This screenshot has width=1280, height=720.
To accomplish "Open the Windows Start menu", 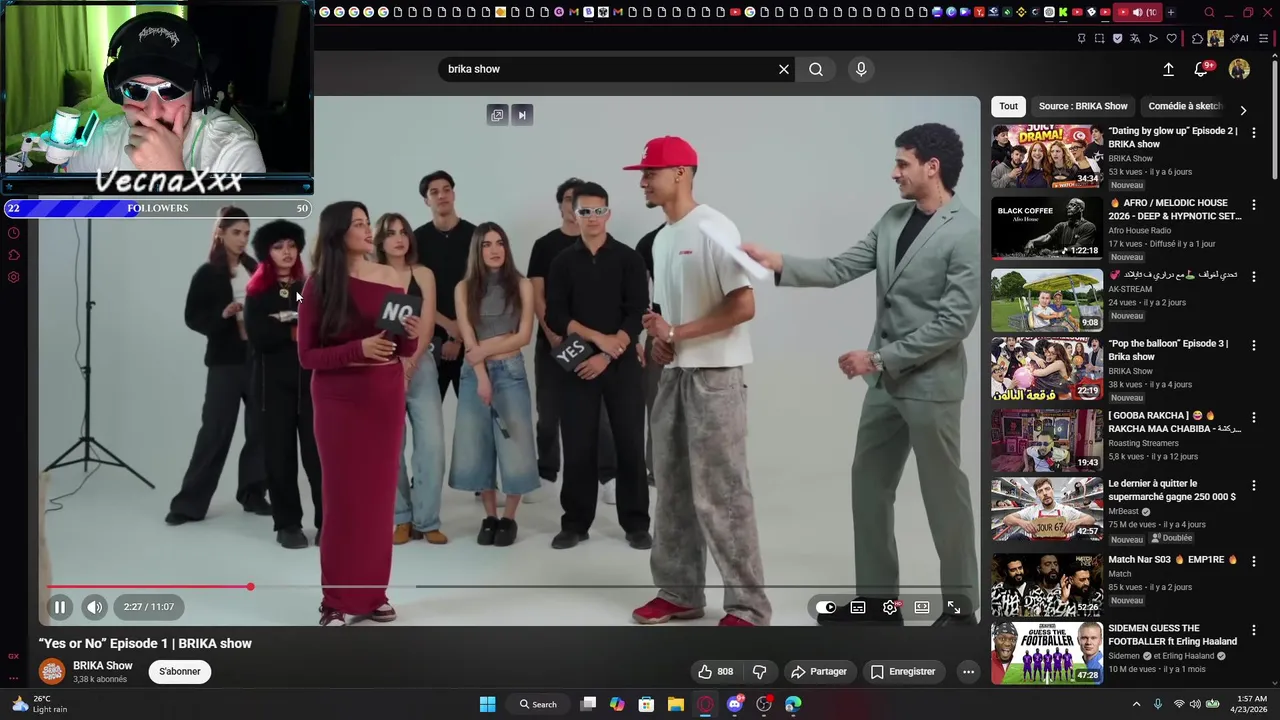I will pos(487,704).
